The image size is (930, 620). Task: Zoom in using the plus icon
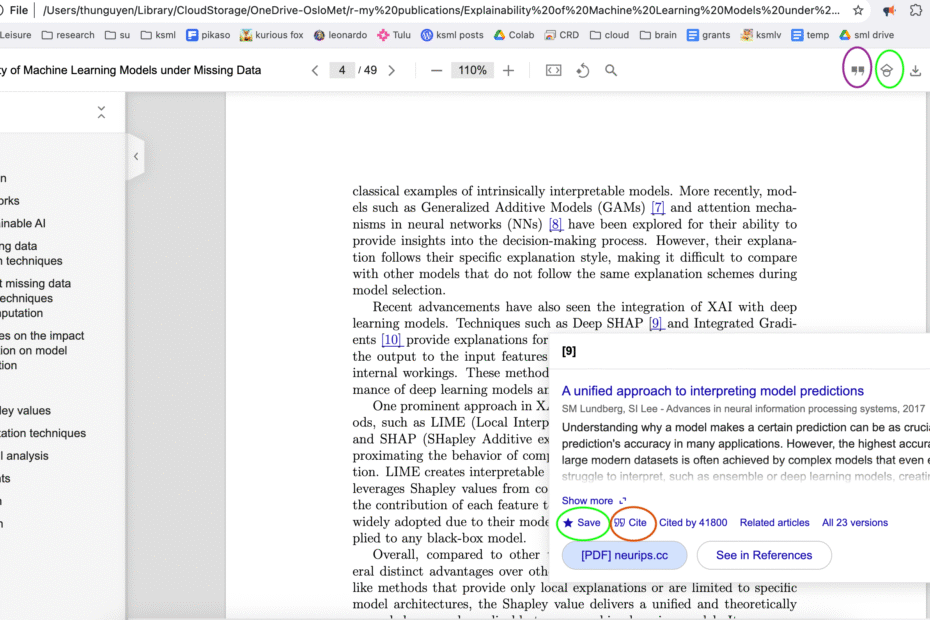tap(508, 71)
